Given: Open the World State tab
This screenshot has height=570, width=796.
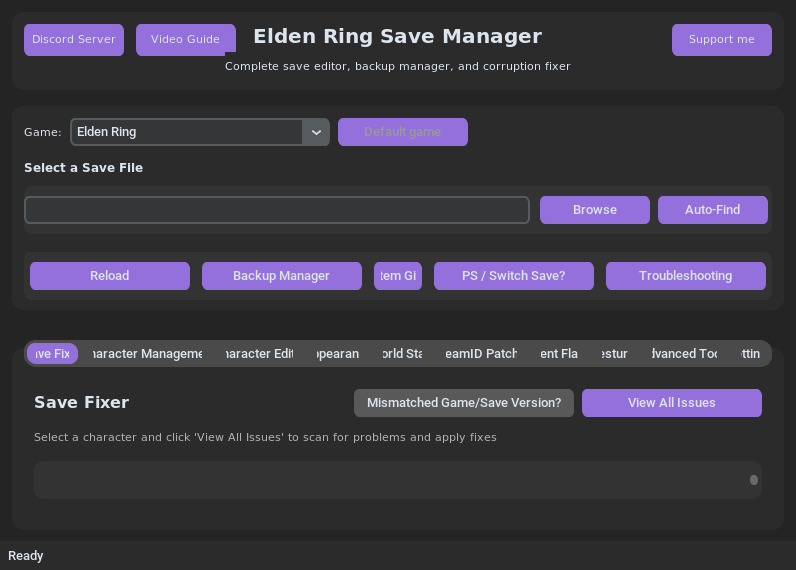Looking at the screenshot, I should 402,354.
